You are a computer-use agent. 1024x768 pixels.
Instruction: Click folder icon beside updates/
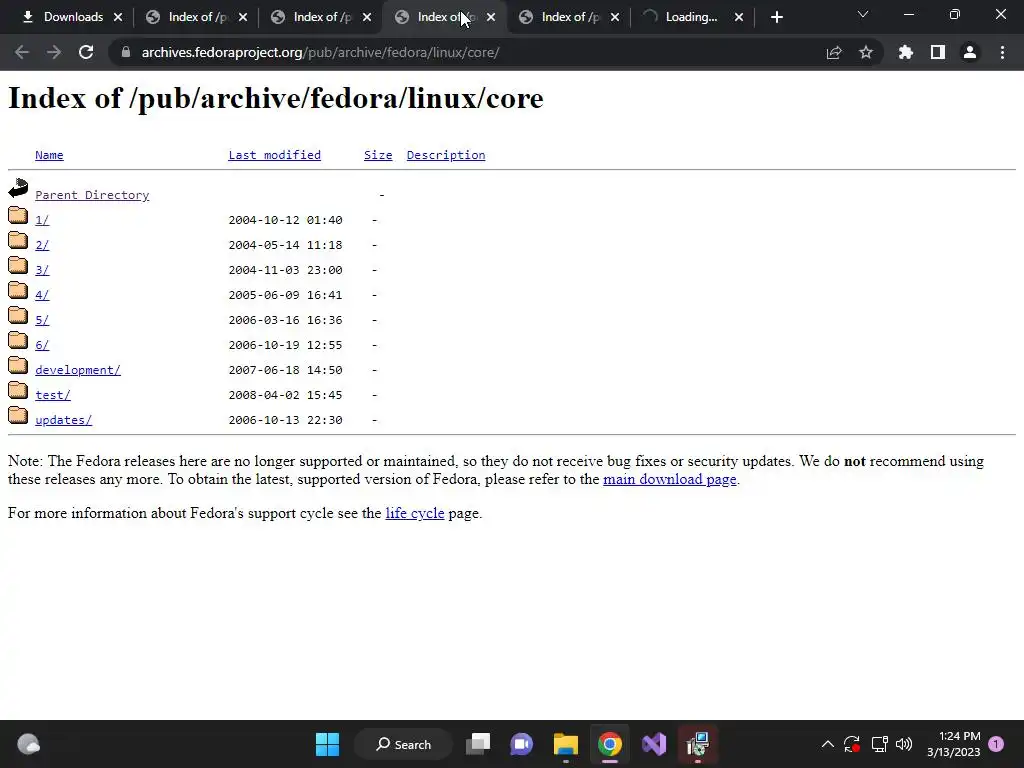point(18,415)
